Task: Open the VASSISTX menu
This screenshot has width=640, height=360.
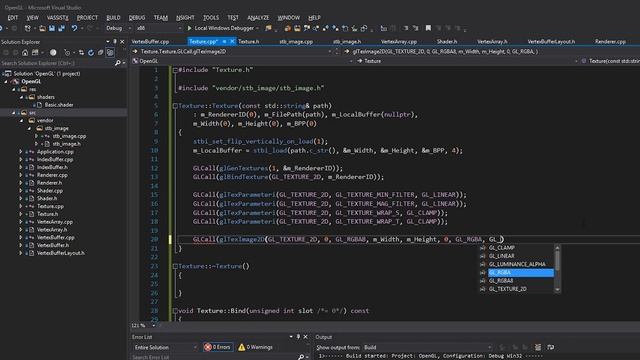Action: pyautogui.click(x=58, y=18)
